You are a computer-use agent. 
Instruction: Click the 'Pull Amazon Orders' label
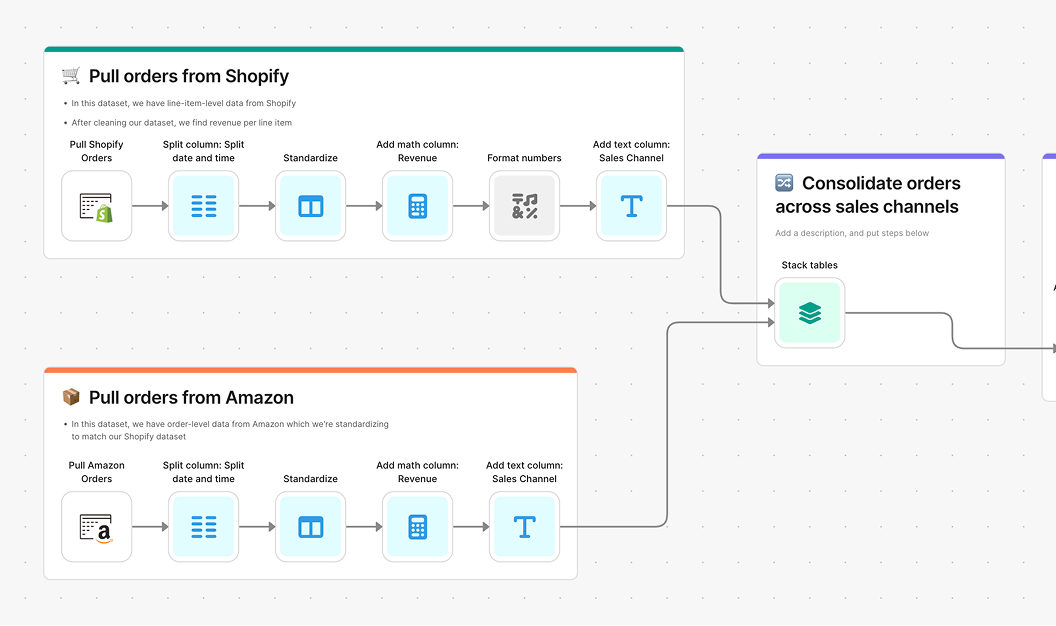point(96,473)
